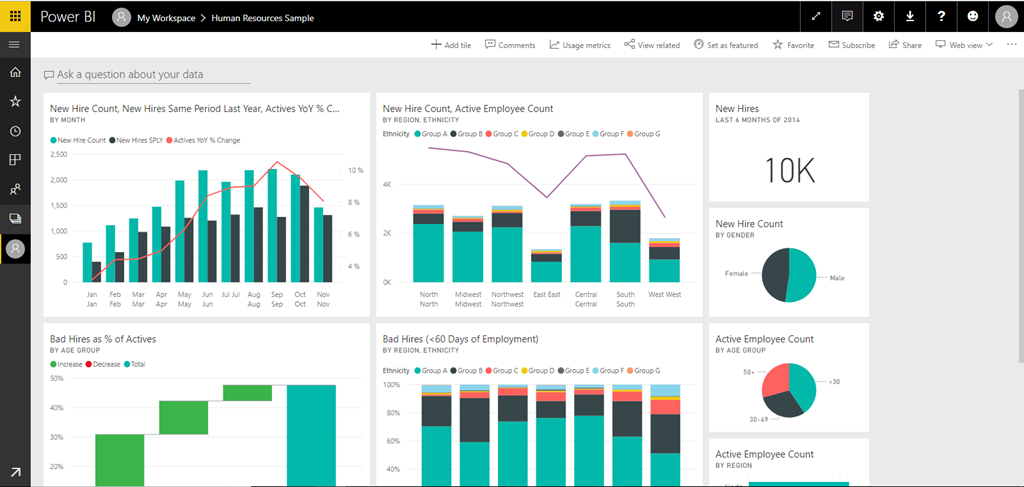The image size is (1024, 487).
Task: Click the Power BI logo text
Action: pyautogui.click(x=68, y=17)
